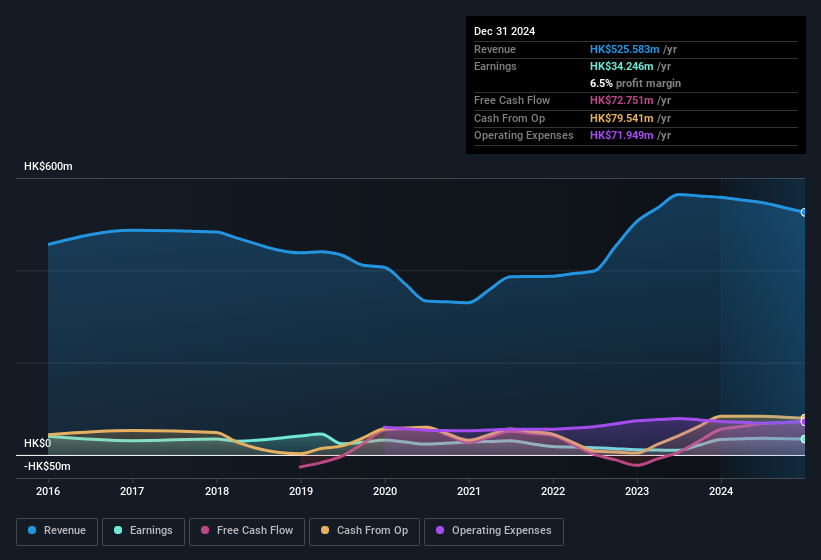The height and width of the screenshot is (560, 821).
Task: Click the HK$34.246m earnings value
Action: tap(622, 66)
